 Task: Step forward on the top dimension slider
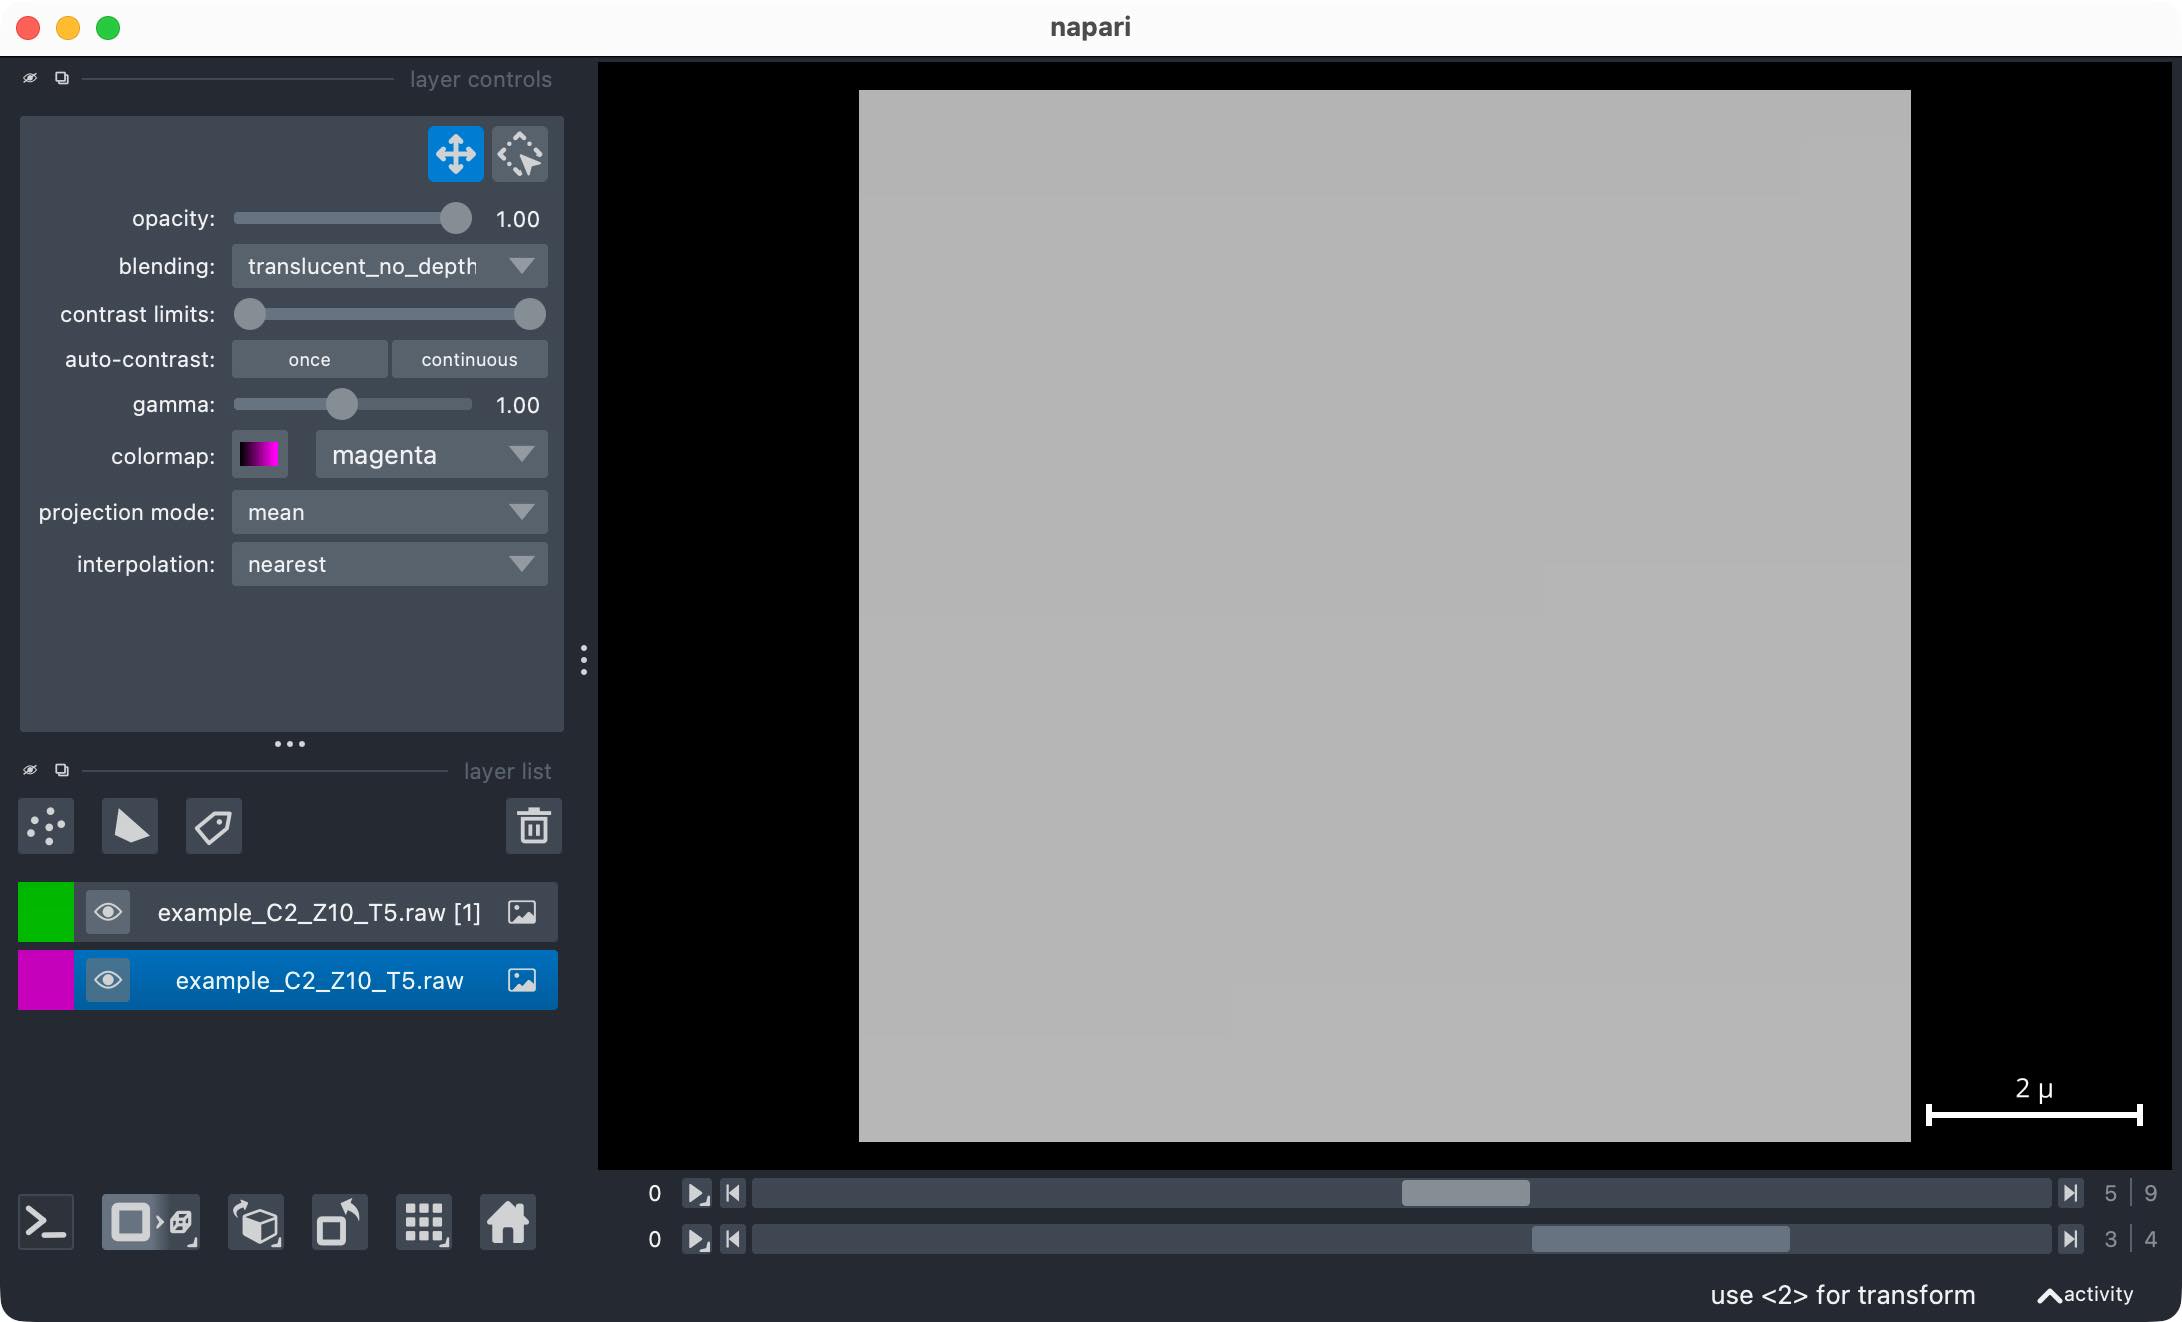point(2070,1193)
